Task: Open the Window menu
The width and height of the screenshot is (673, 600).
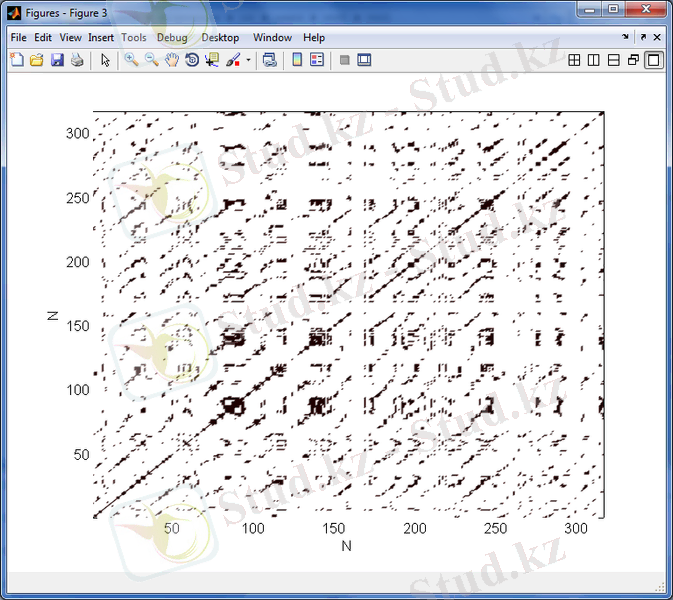Action: pyautogui.click(x=273, y=38)
